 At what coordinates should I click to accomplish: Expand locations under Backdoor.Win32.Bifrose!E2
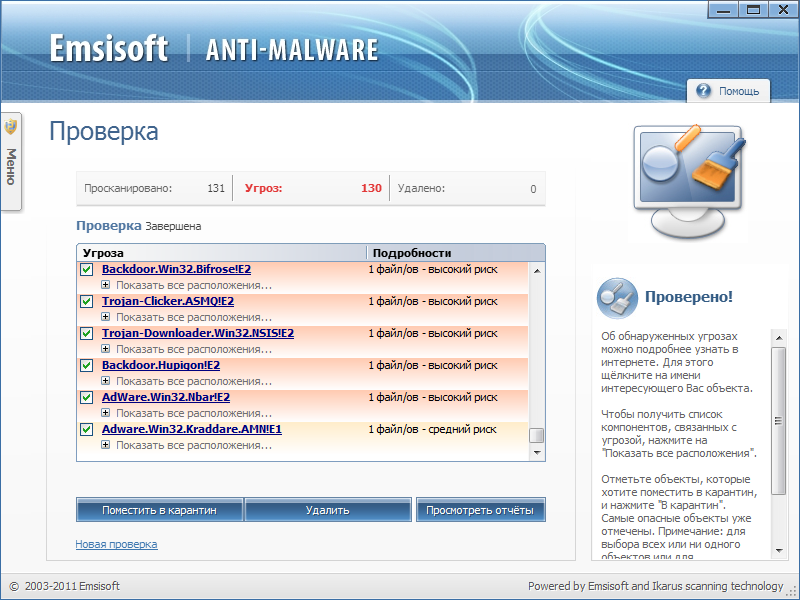[105, 285]
